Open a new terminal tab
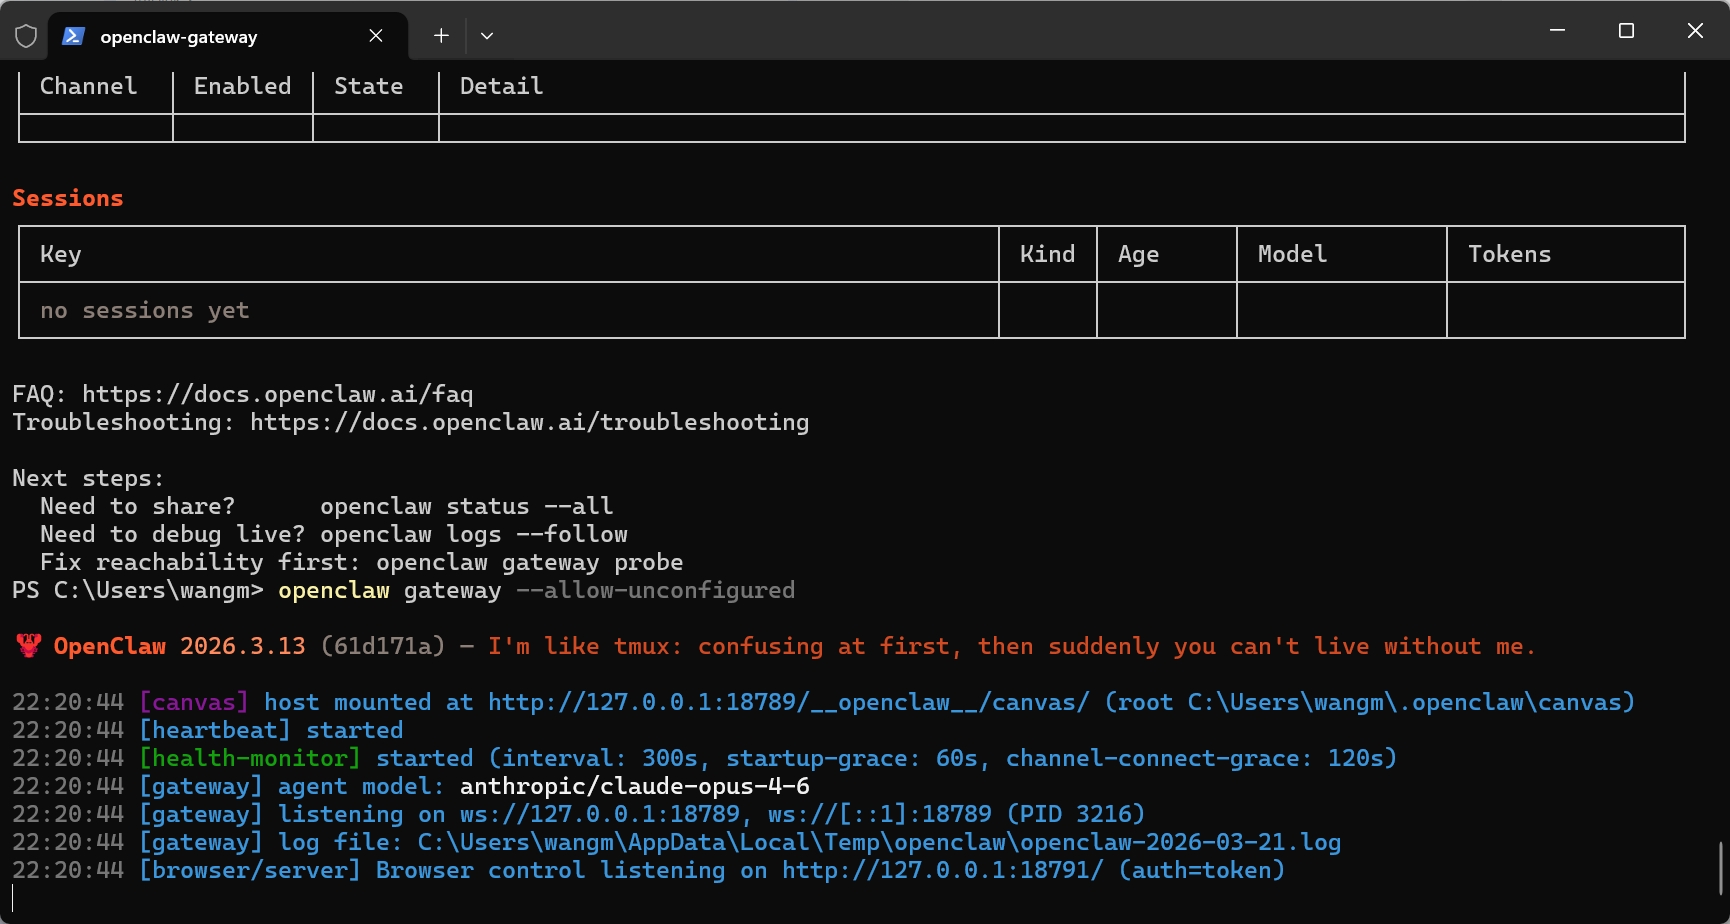This screenshot has height=924, width=1730. click(441, 36)
